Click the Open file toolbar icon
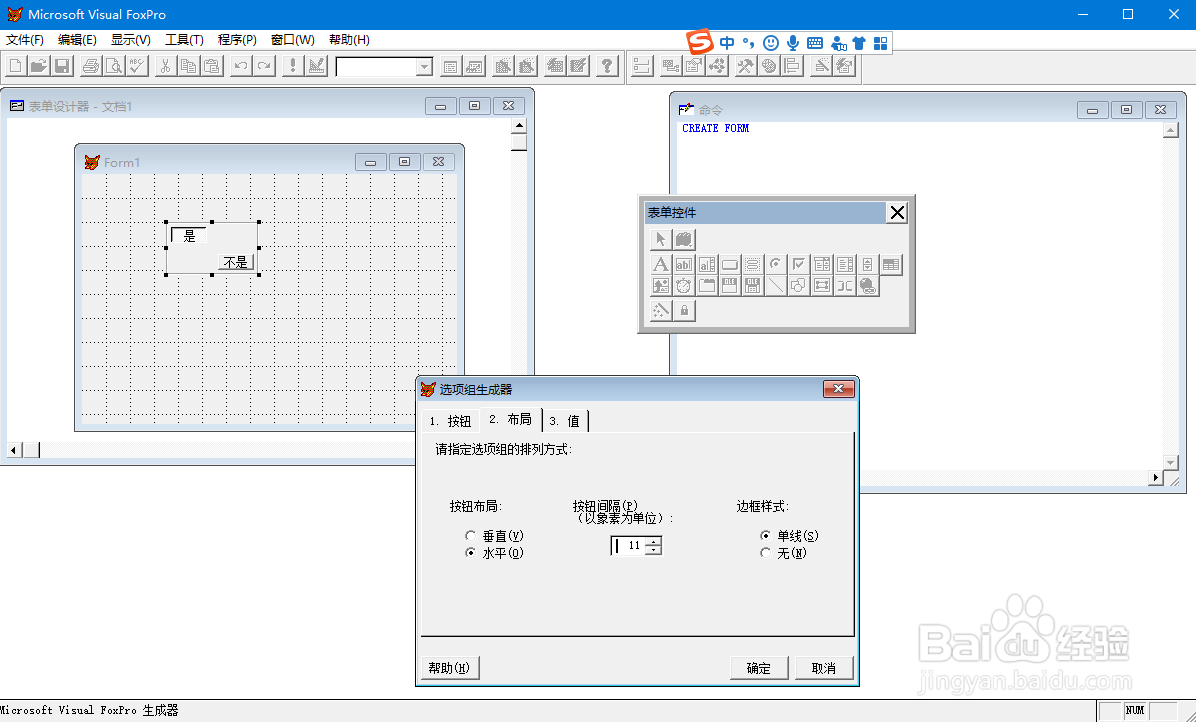 [39, 66]
